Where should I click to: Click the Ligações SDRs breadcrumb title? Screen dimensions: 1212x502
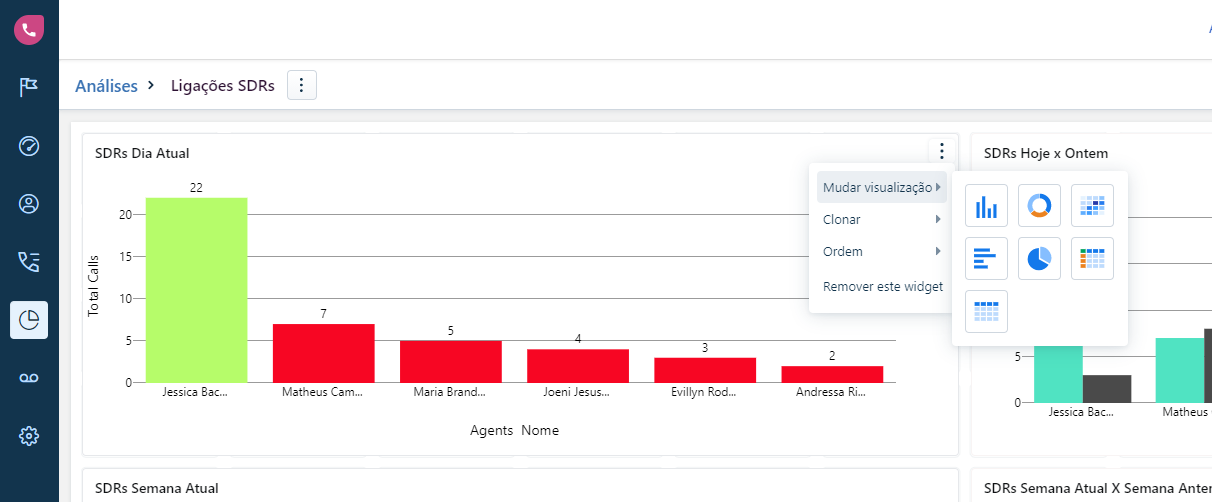tap(222, 86)
